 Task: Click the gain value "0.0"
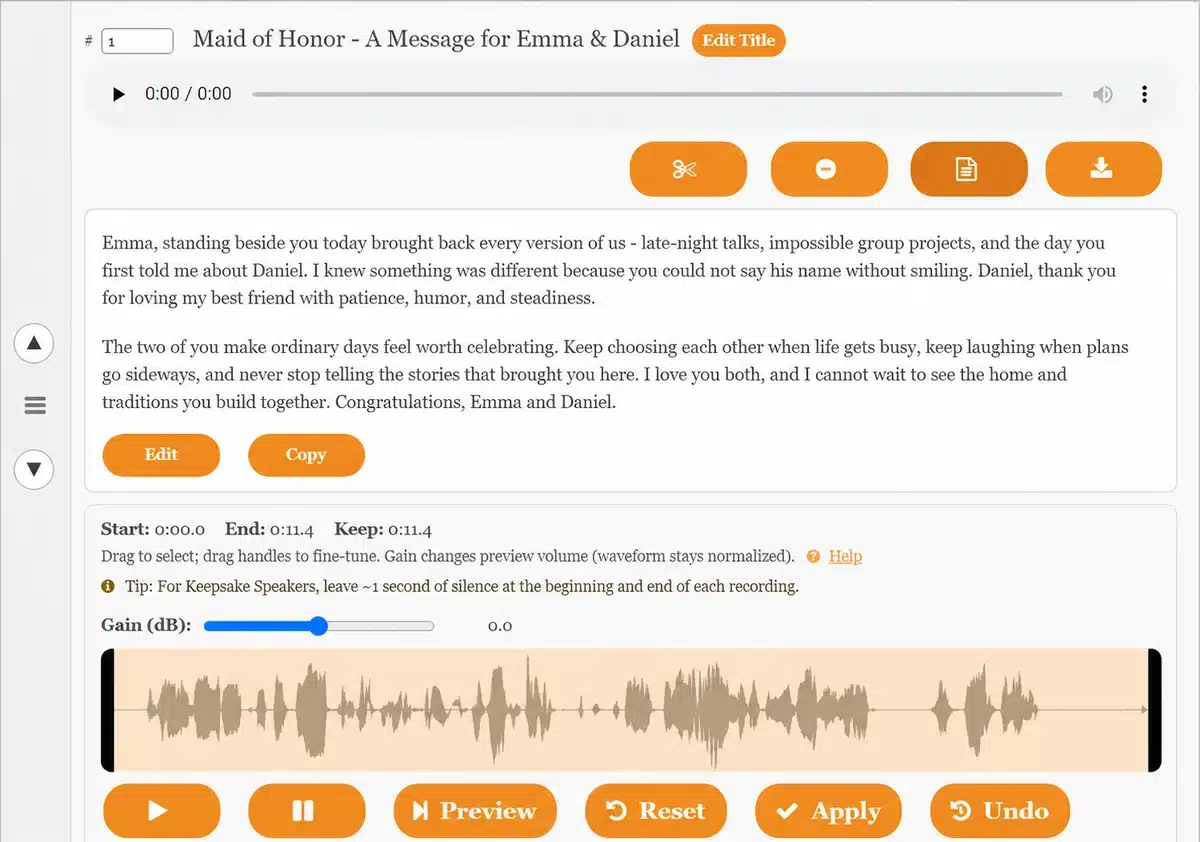click(500, 626)
